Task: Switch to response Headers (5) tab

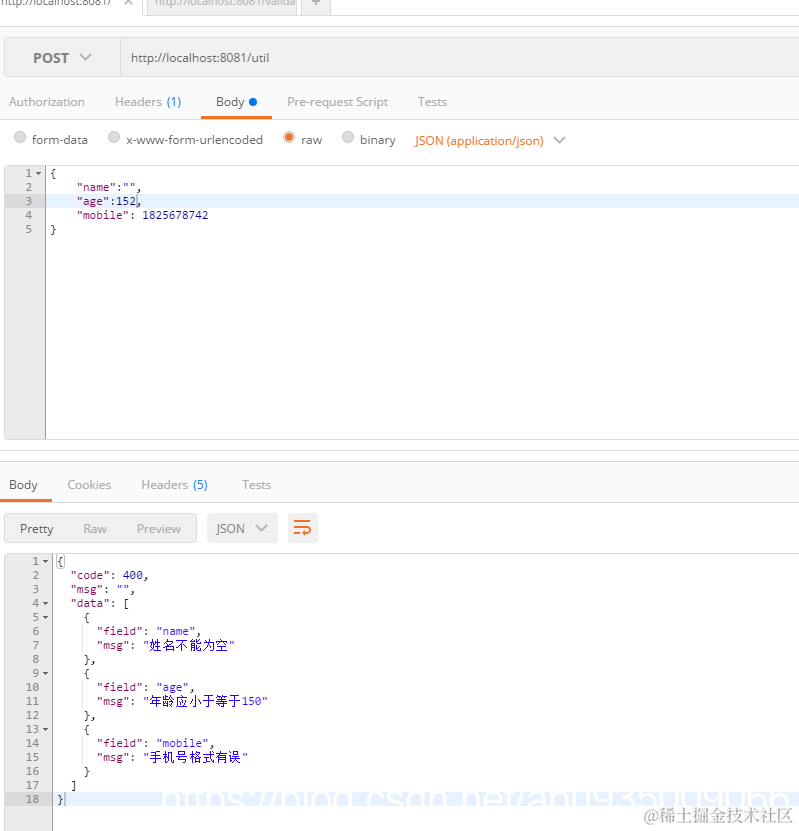Action: 174,485
